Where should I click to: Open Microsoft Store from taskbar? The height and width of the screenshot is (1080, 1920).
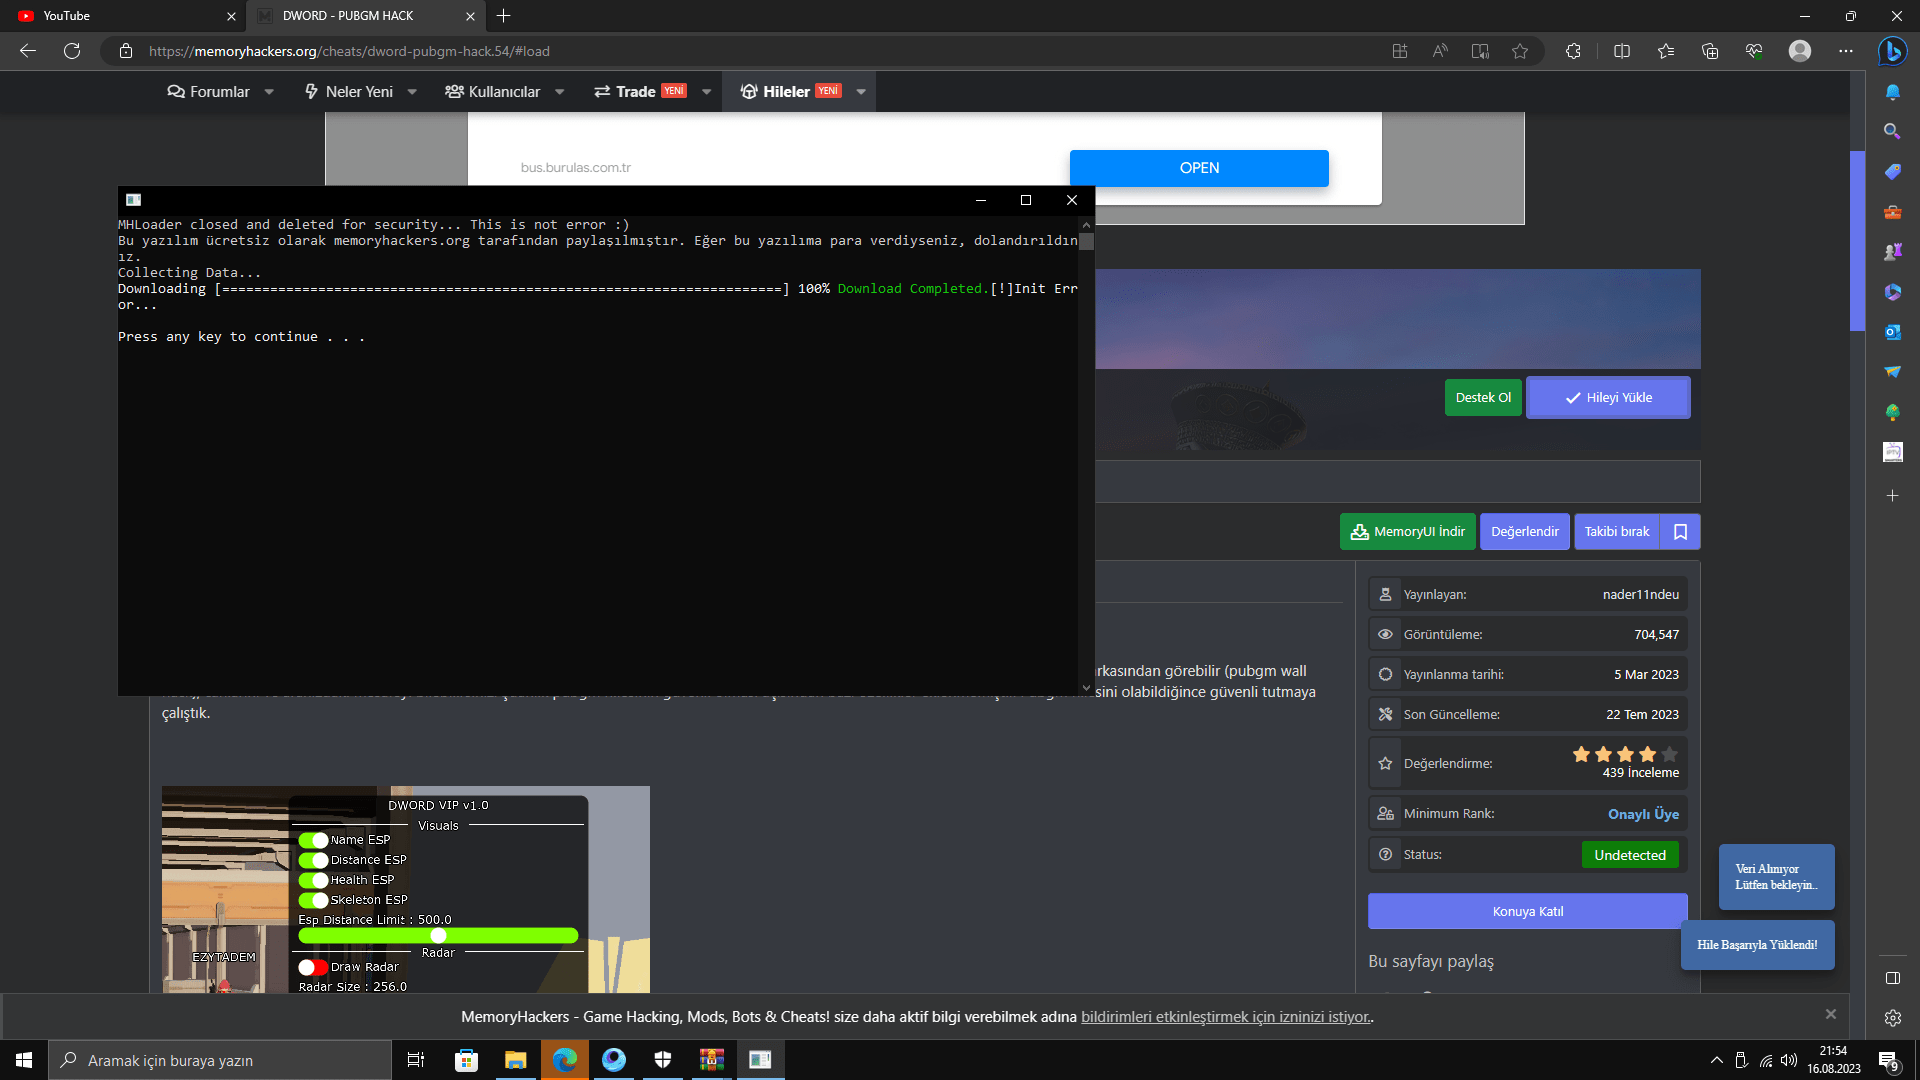(x=466, y=1060)
